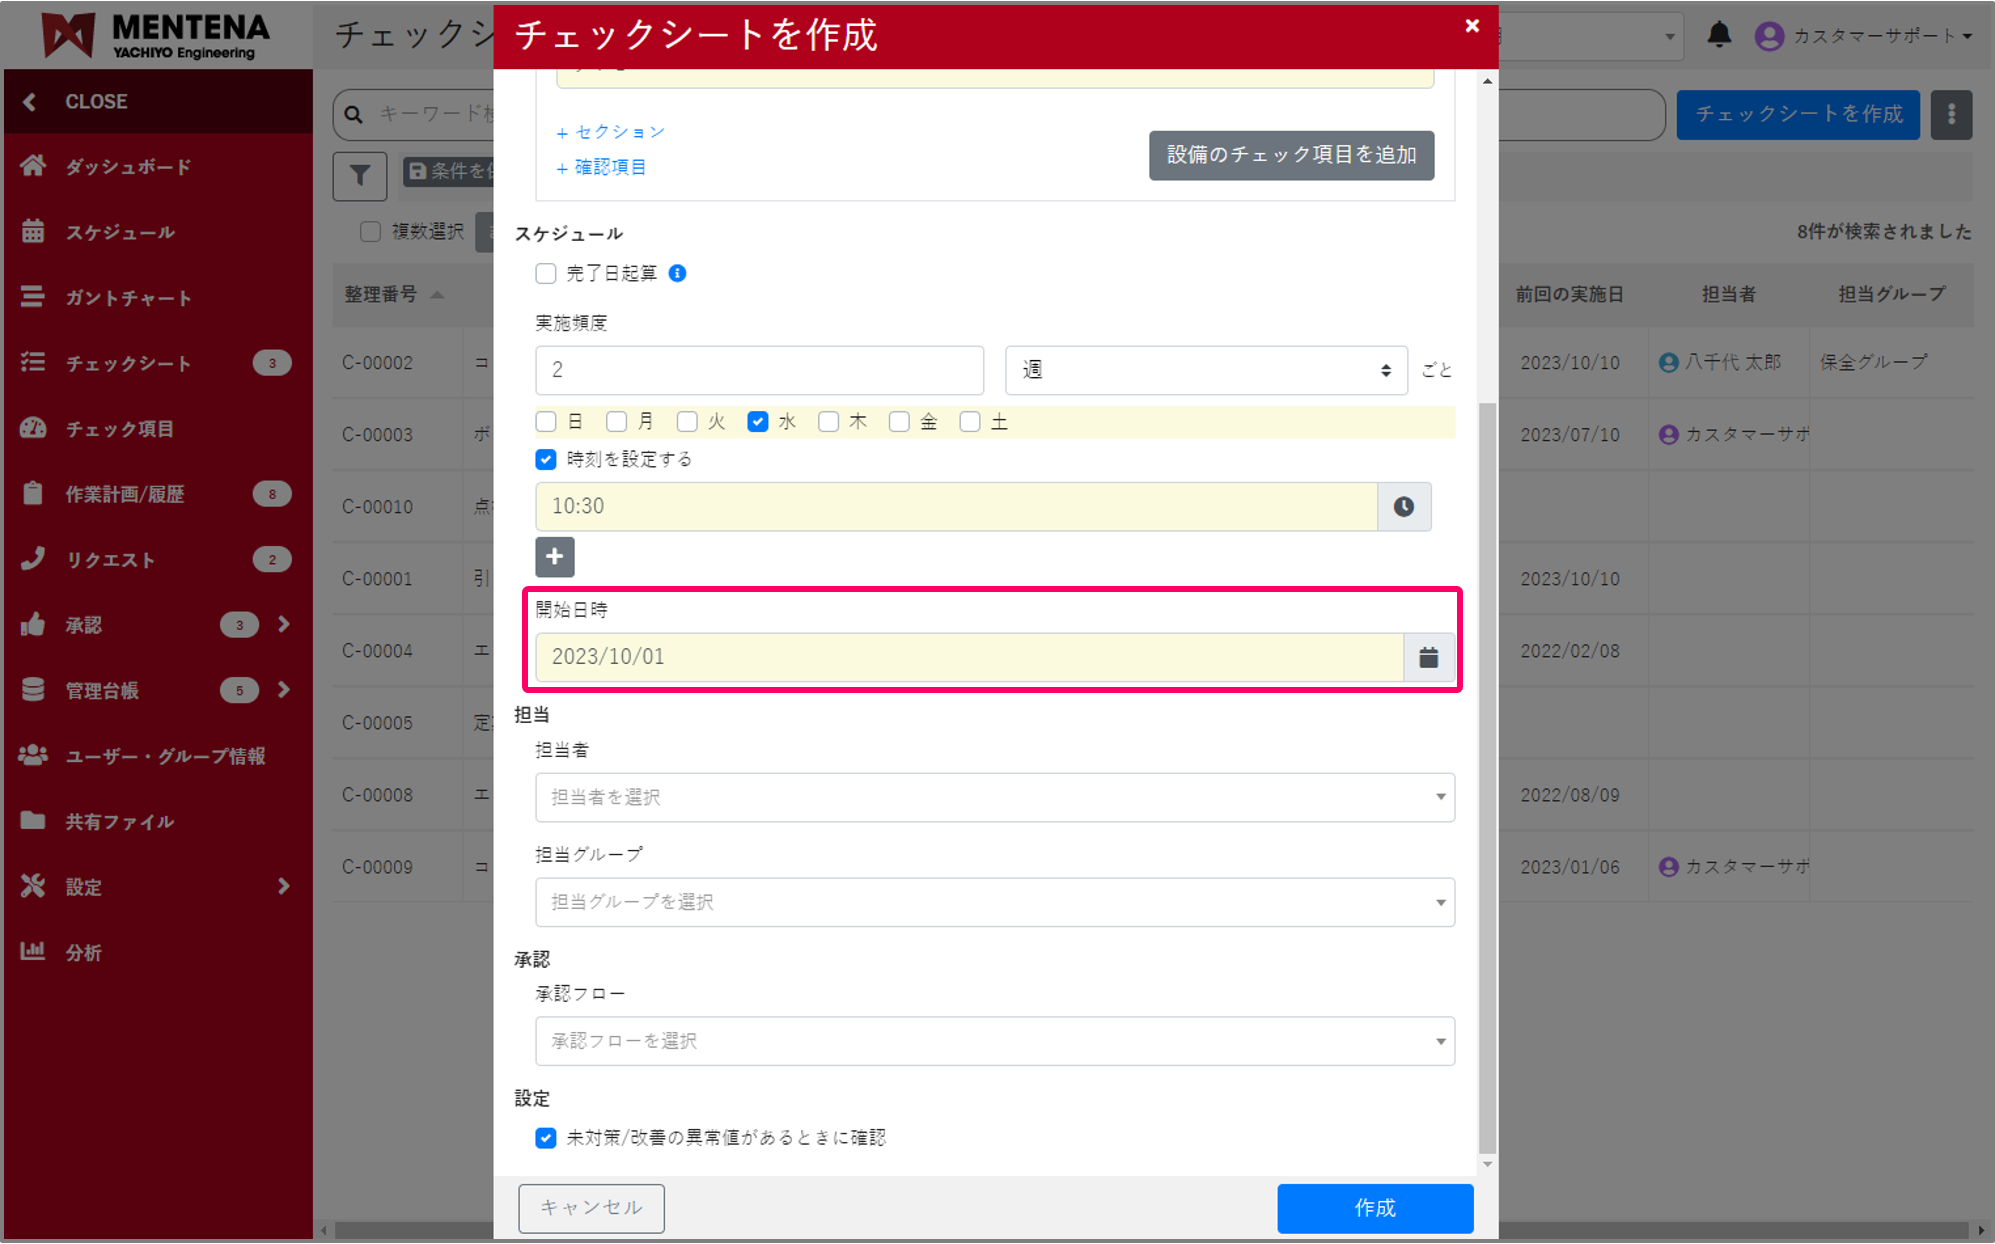Open the 承認フローを選択 dropdown

click(x=994, y=1041)
